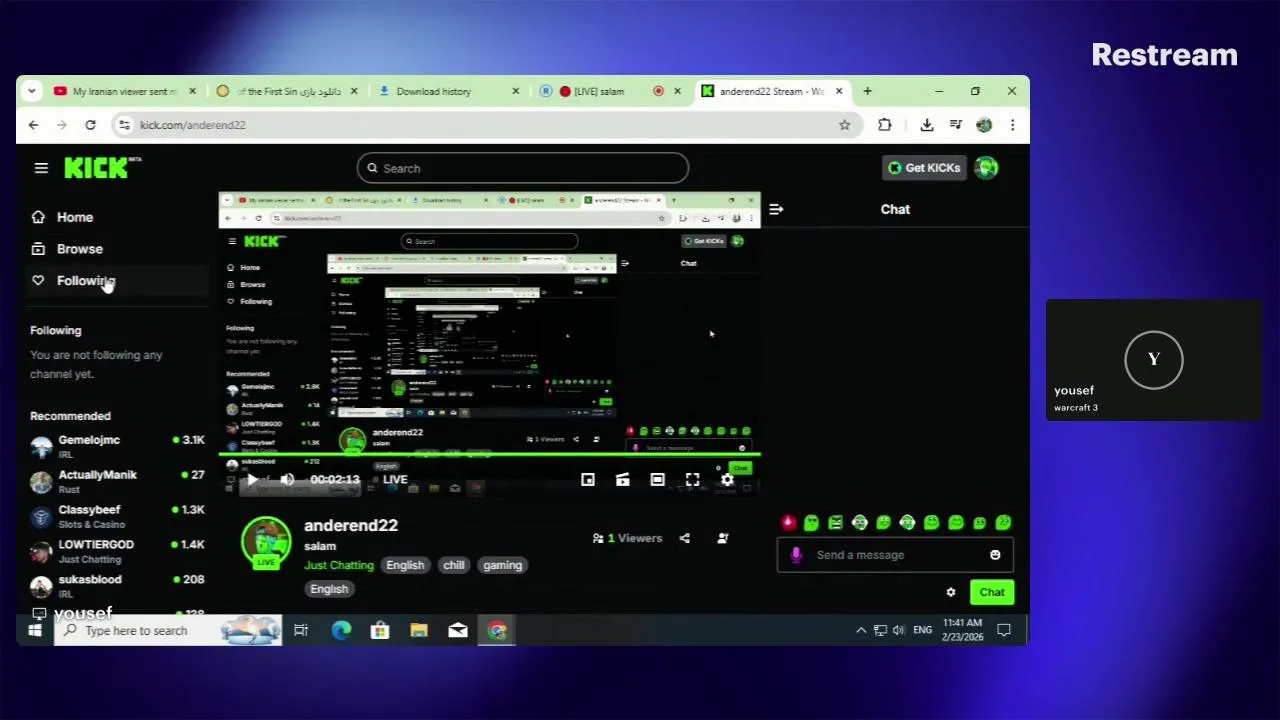Open Task View on the taskbar
The width and height of the screenshot is (1280, 720).
(x=301, y=631)
